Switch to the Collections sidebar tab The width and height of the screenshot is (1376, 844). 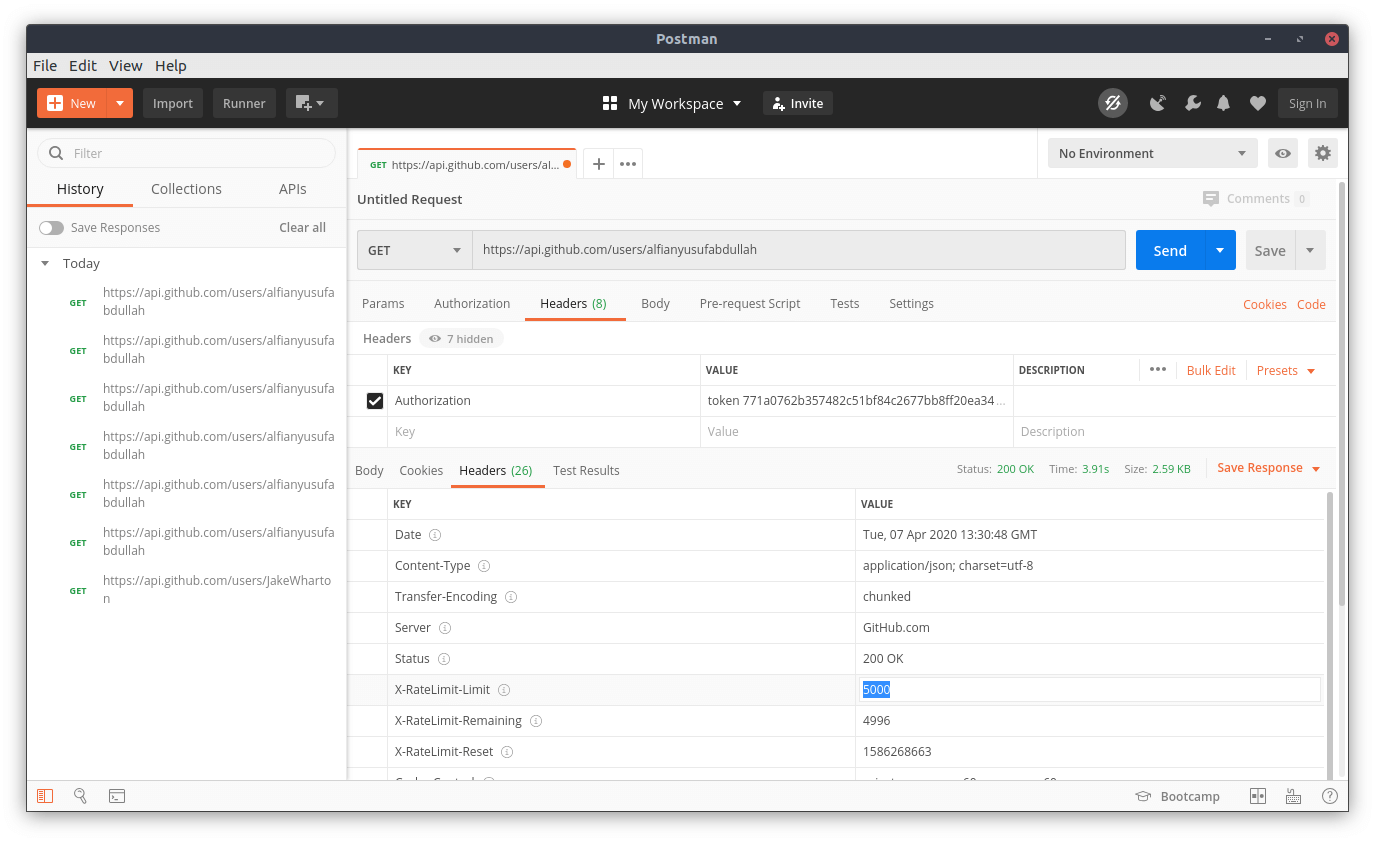(x=186, y=189)
